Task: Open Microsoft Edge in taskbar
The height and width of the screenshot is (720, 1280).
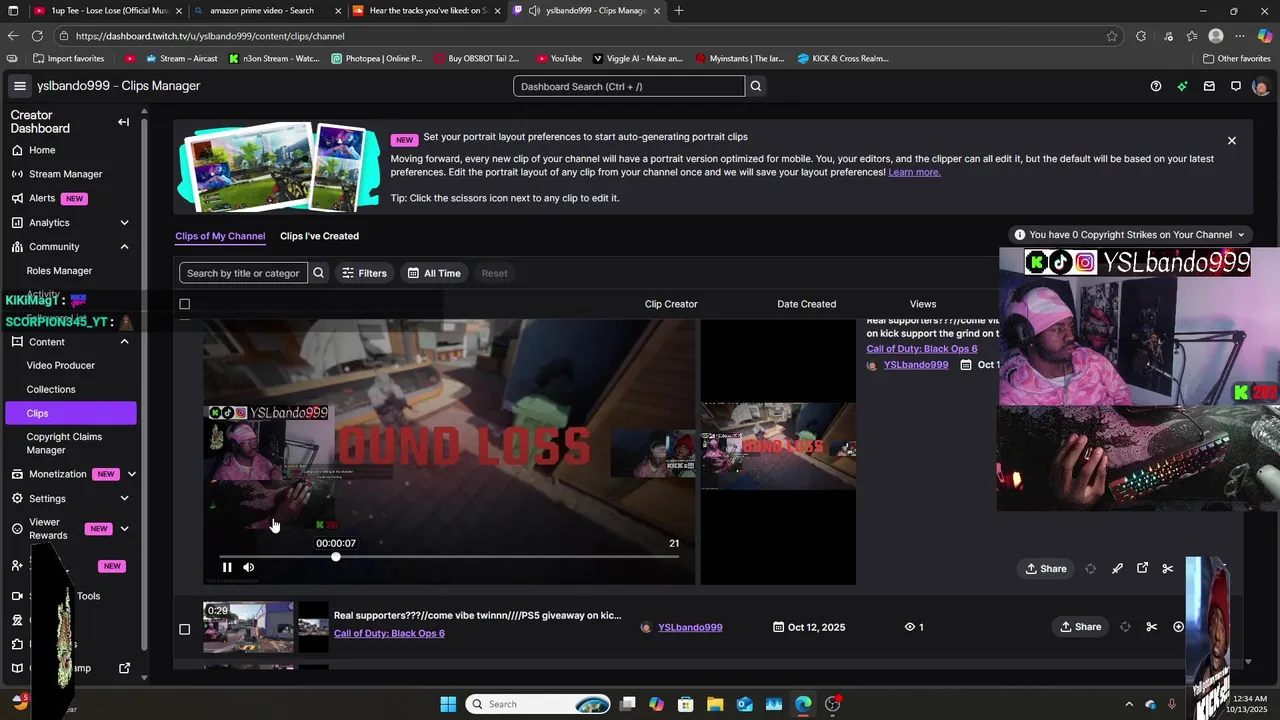Action: 803,704
